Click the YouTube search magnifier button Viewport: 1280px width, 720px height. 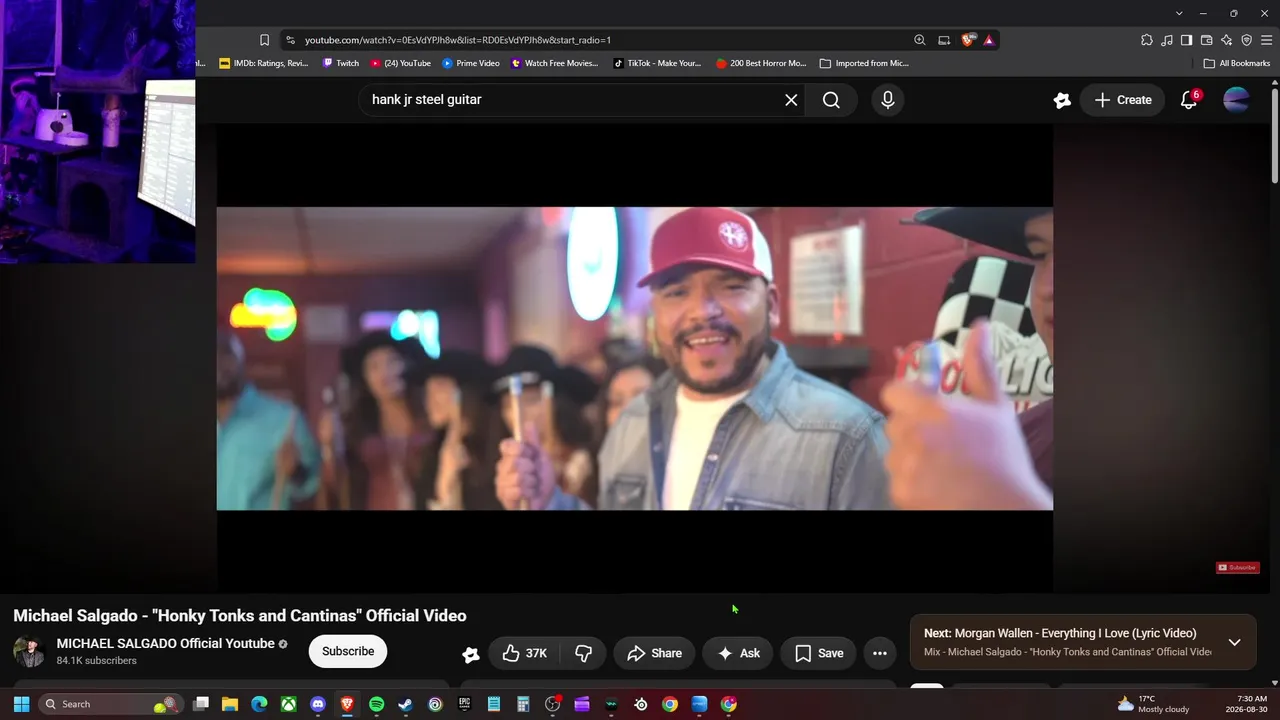(x=831, y=100)
